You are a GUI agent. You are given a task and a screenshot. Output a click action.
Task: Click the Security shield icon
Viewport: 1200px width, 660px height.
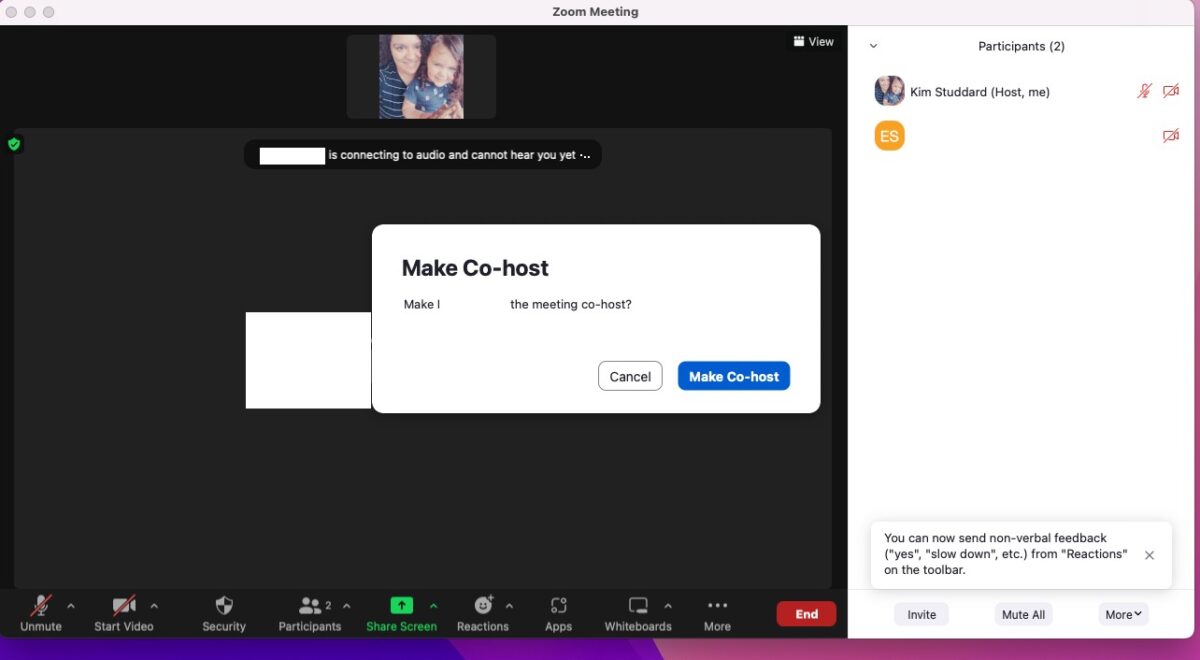click(x=224, y=606)
